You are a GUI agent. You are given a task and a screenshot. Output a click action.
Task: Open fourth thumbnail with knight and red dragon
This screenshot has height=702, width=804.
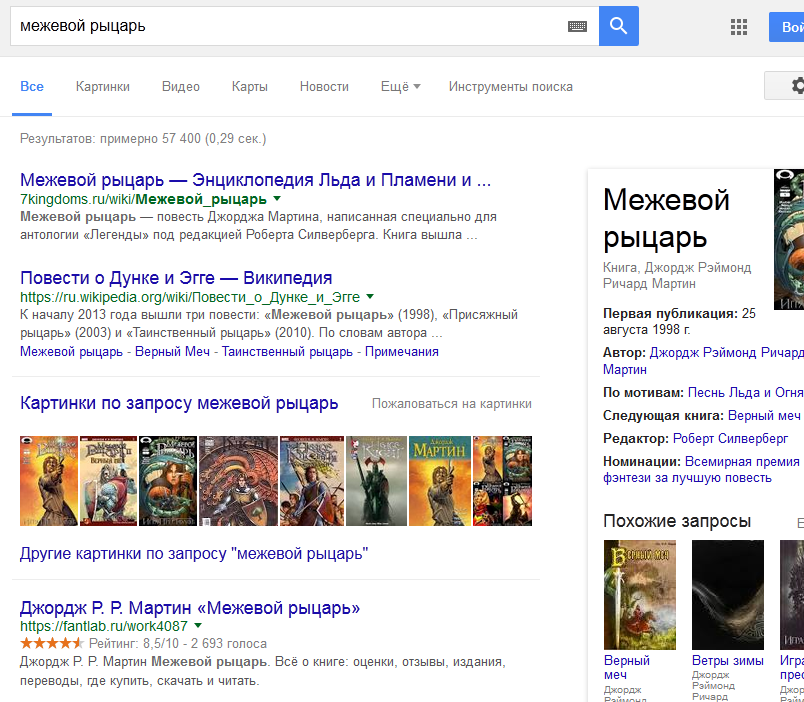(238, 481)
